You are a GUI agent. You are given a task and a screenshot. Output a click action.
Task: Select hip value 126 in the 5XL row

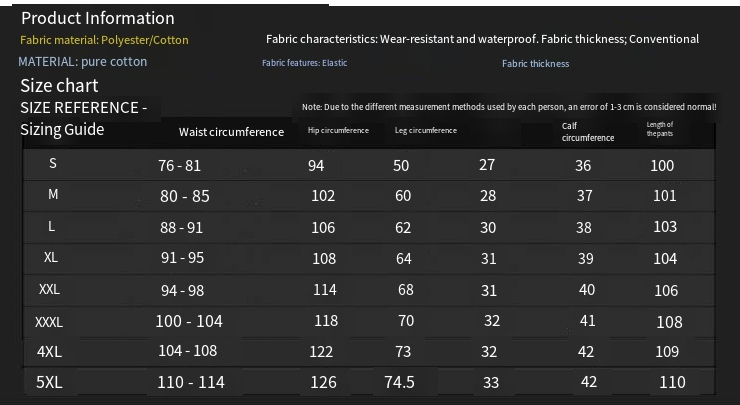click(x=323, y=382)
